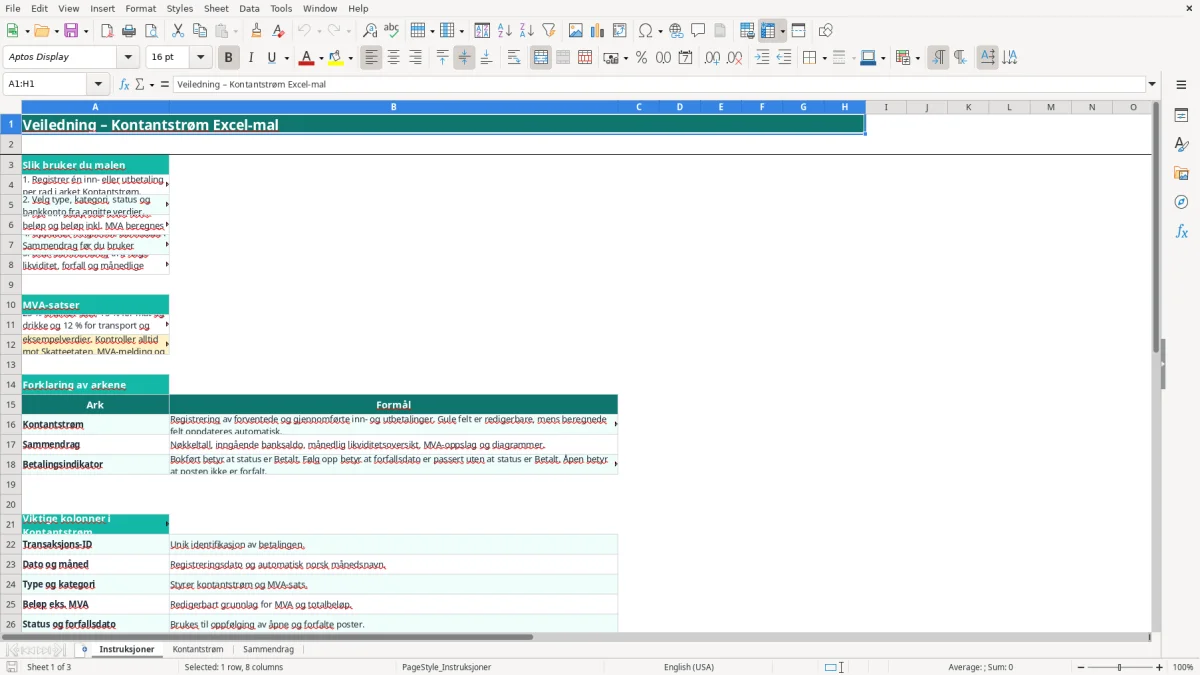The width and height of the screenshot is (1200, 675).
Task: Open the sidebar Gallery panel icon
Action: (x=1181, y=174)
